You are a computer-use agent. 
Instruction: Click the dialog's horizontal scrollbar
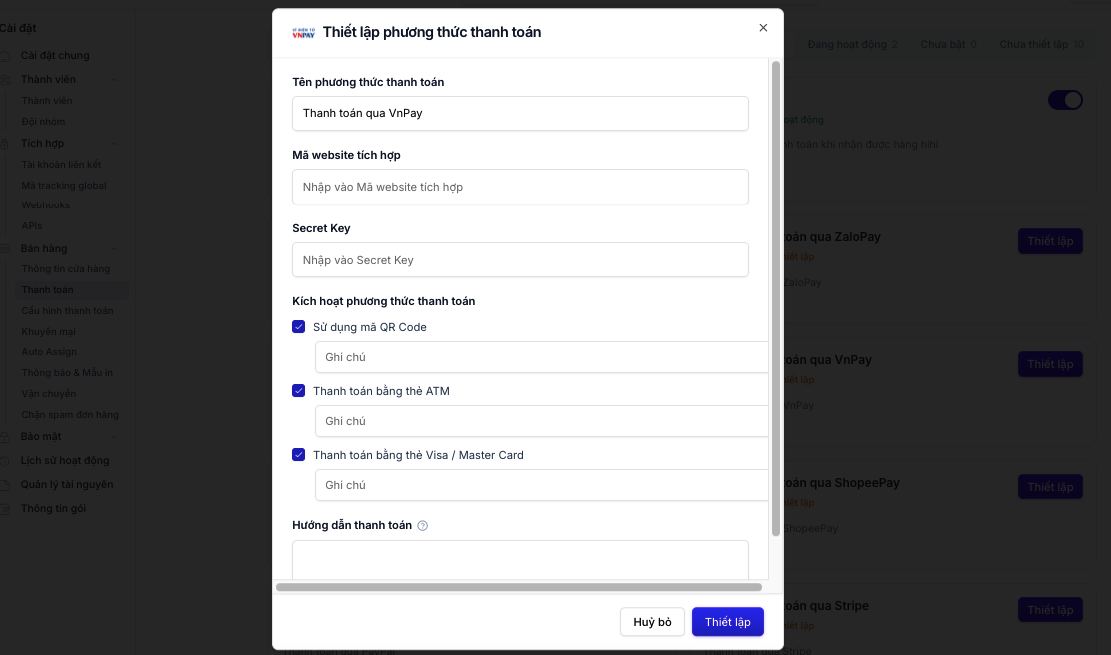coord(519,587)
